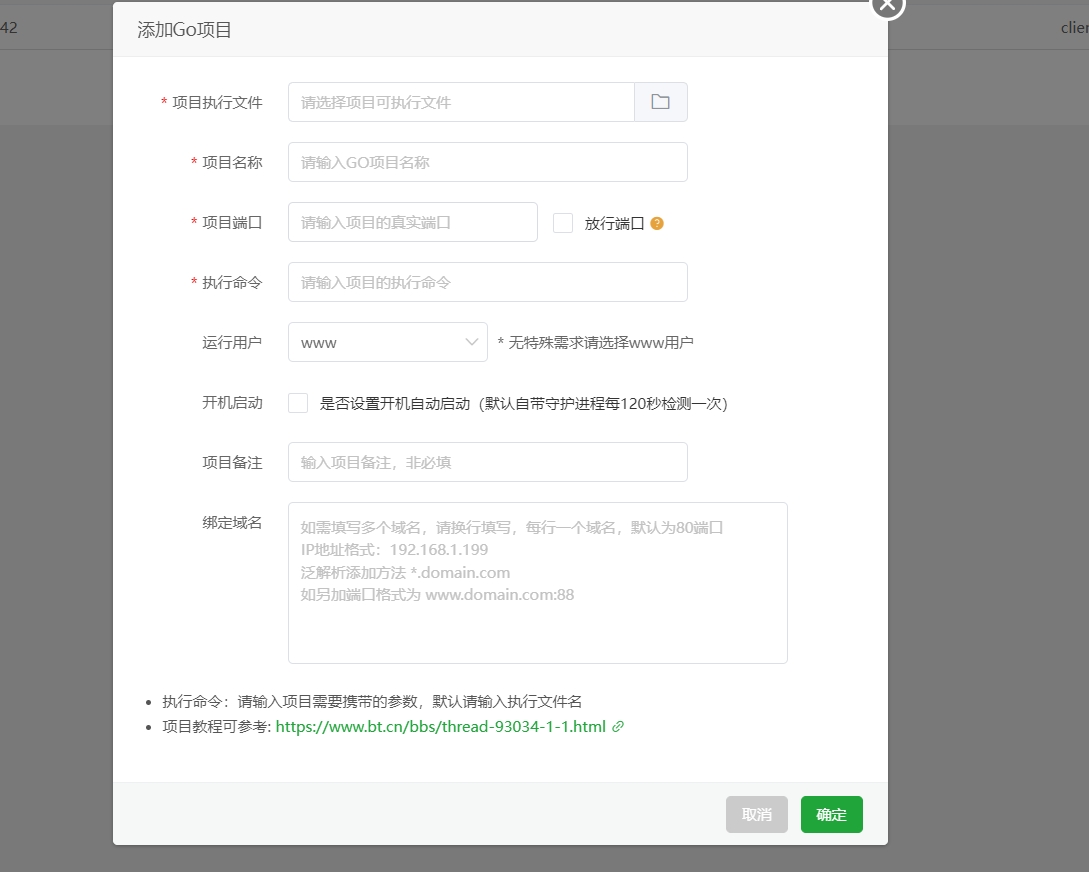Click the 执行命令 hint note at the bottom
This screenshot has width=1089, height=872.
[x=372, y=701]
